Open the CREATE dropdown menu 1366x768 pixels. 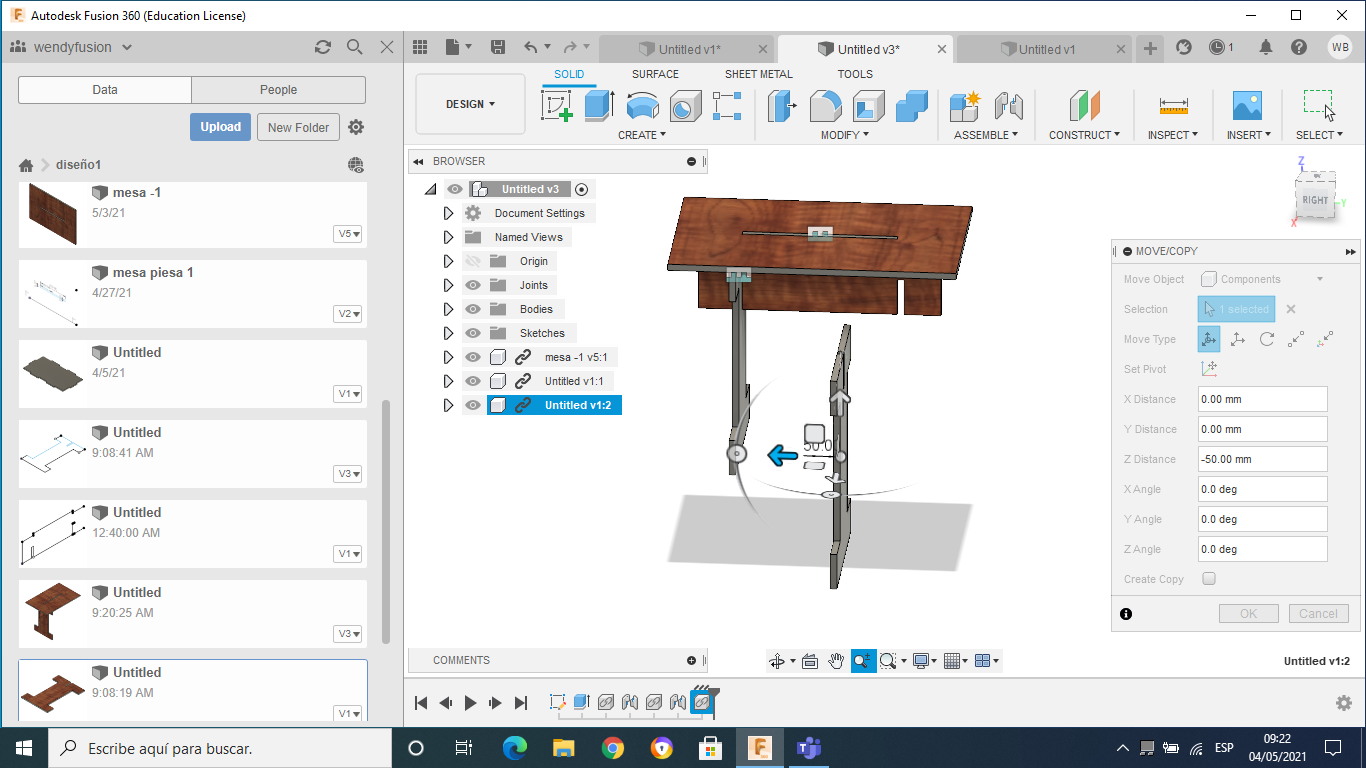641,135
